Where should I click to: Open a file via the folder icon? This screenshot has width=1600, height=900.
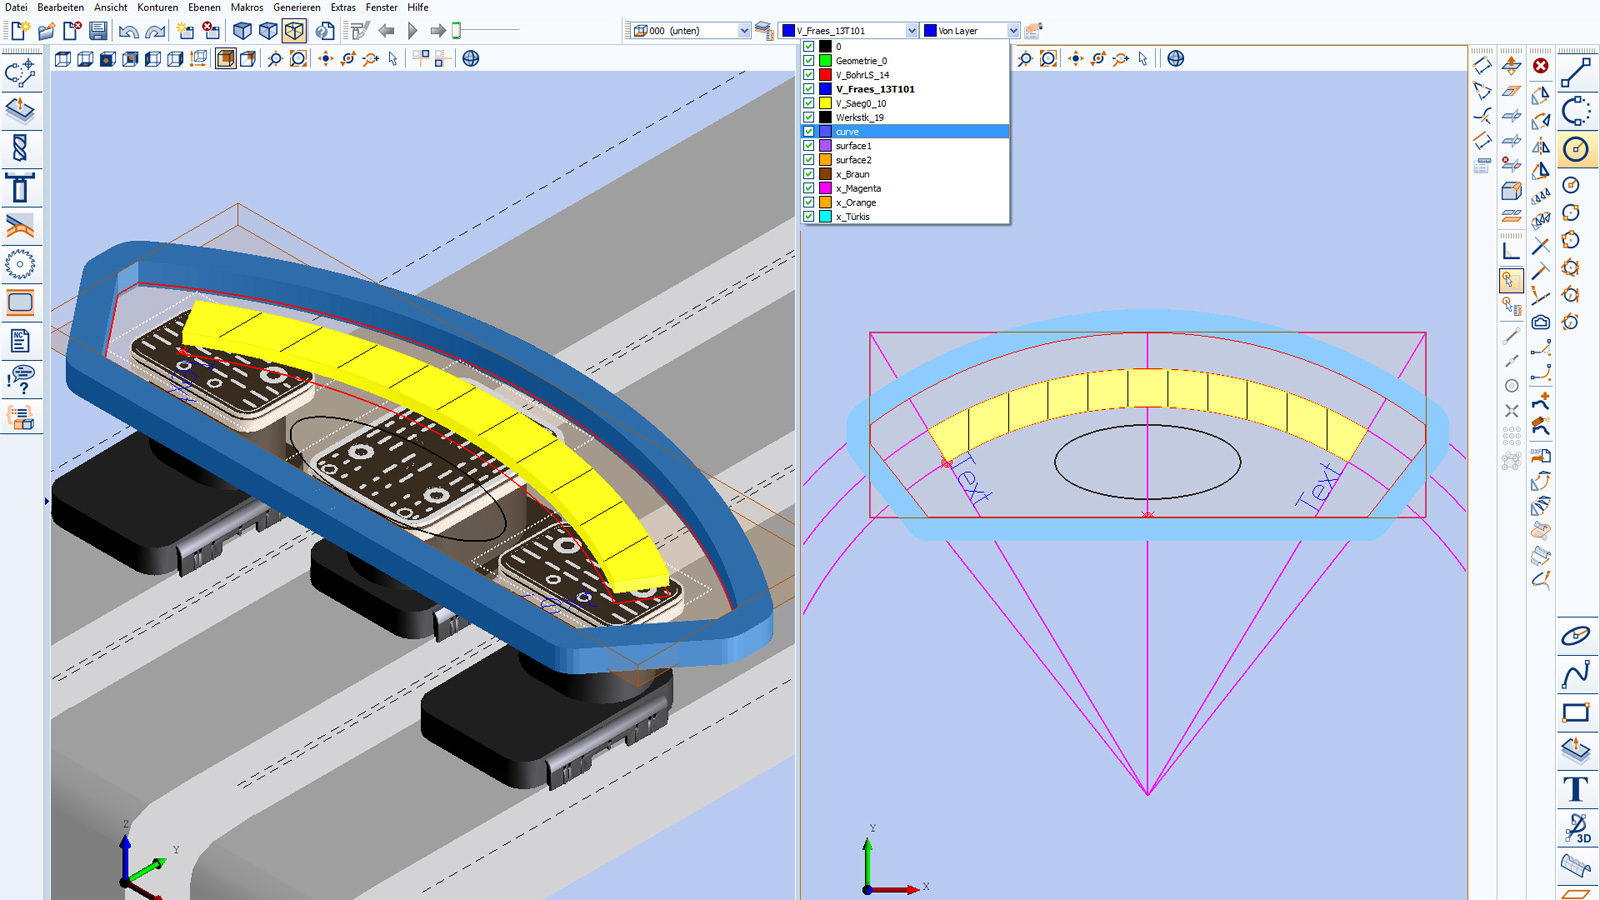(46, 31)
